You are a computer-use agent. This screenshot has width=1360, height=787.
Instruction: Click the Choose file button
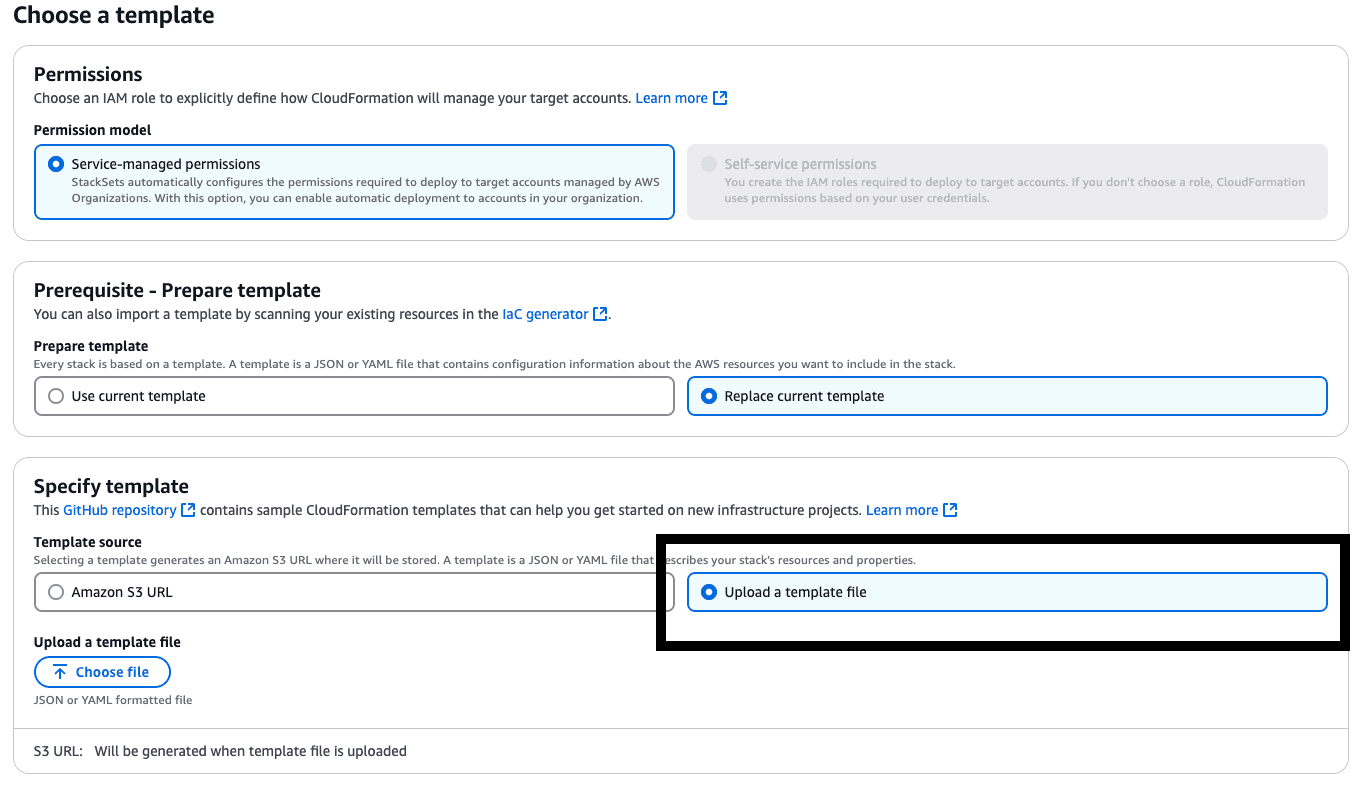pyautogui.click(x=102, y=672)
